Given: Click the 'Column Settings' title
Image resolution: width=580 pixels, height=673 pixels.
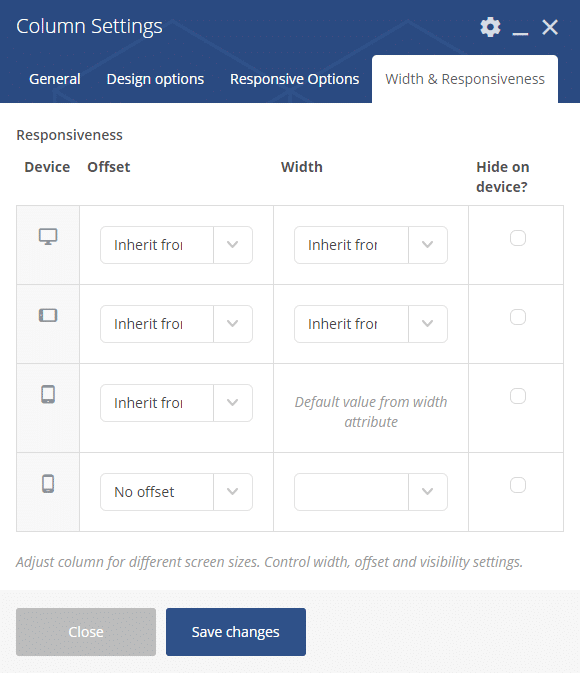Looking at the screenshot, I should click(89, 27).
